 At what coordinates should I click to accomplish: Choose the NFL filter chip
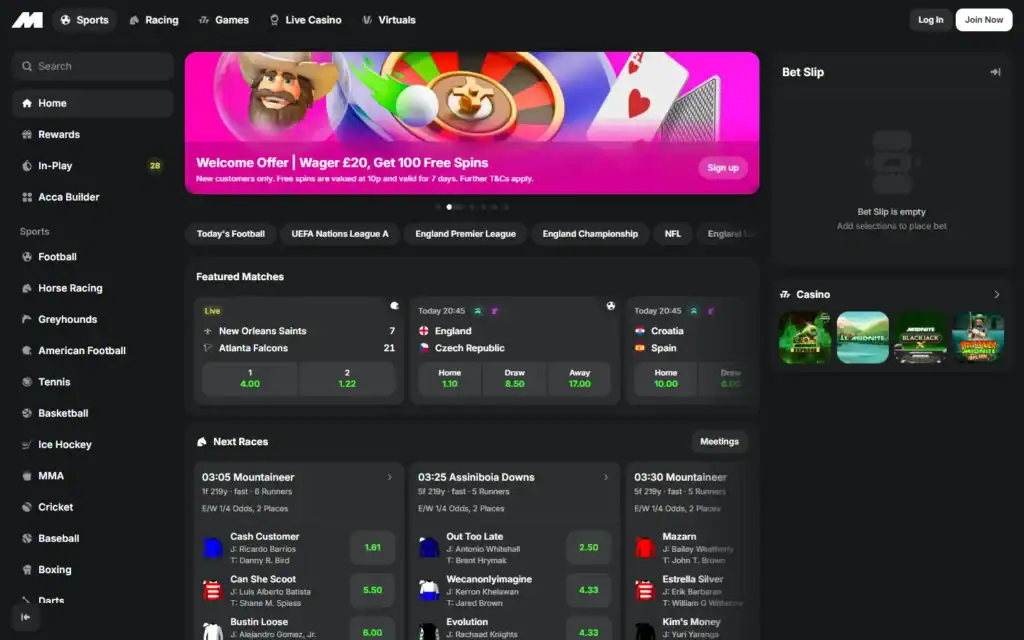673,234
